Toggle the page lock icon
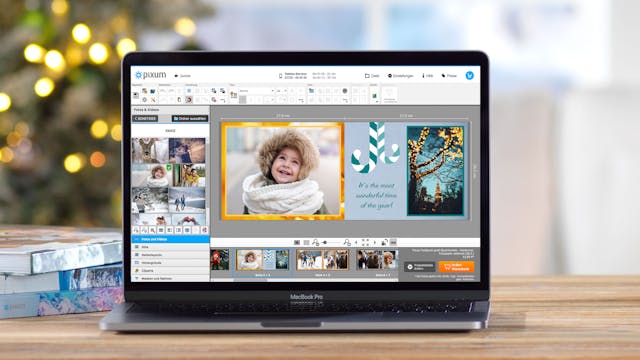The width and height of the screenshot is (640, 360). click(384, 242)
